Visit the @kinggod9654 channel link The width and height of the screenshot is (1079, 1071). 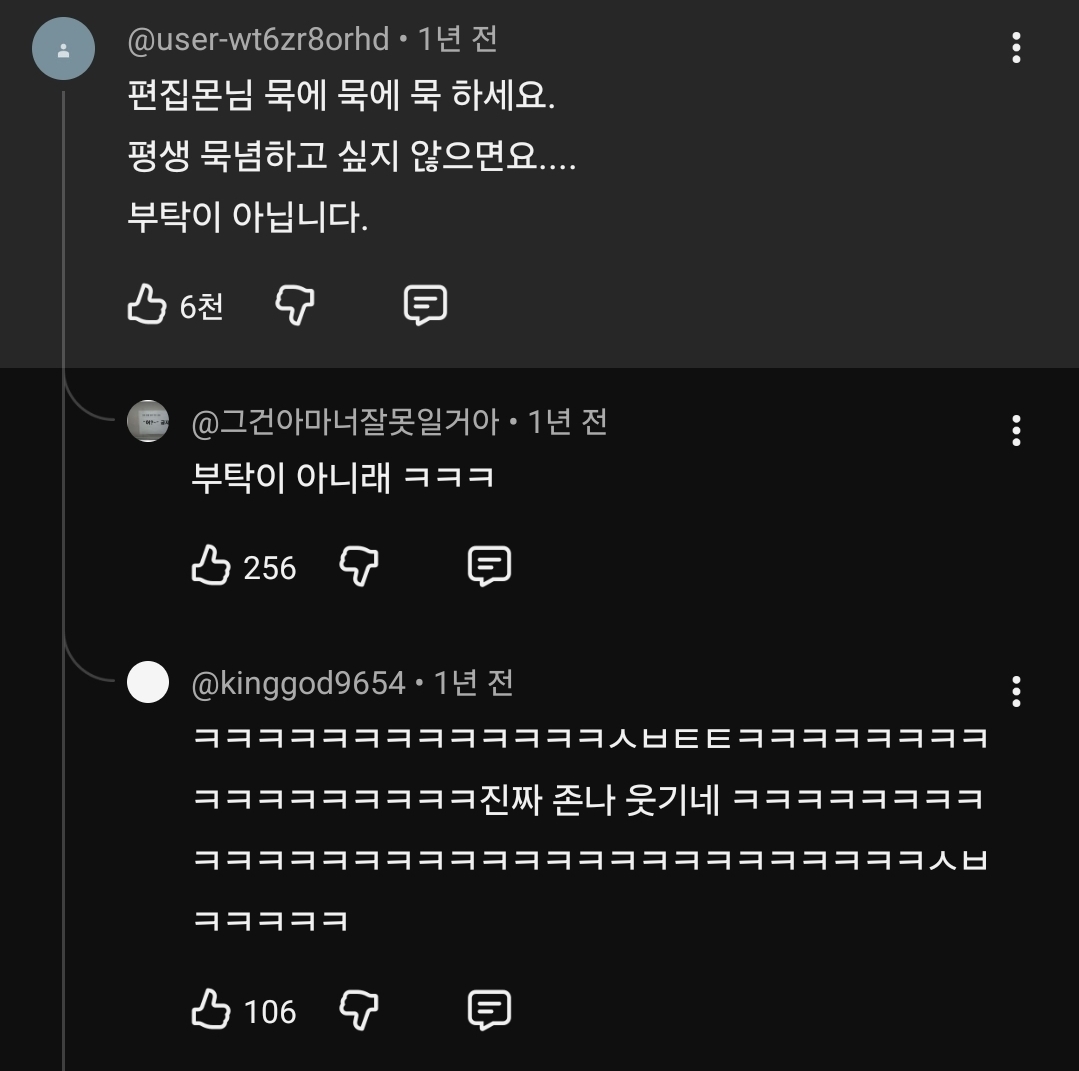click(298, 684)
